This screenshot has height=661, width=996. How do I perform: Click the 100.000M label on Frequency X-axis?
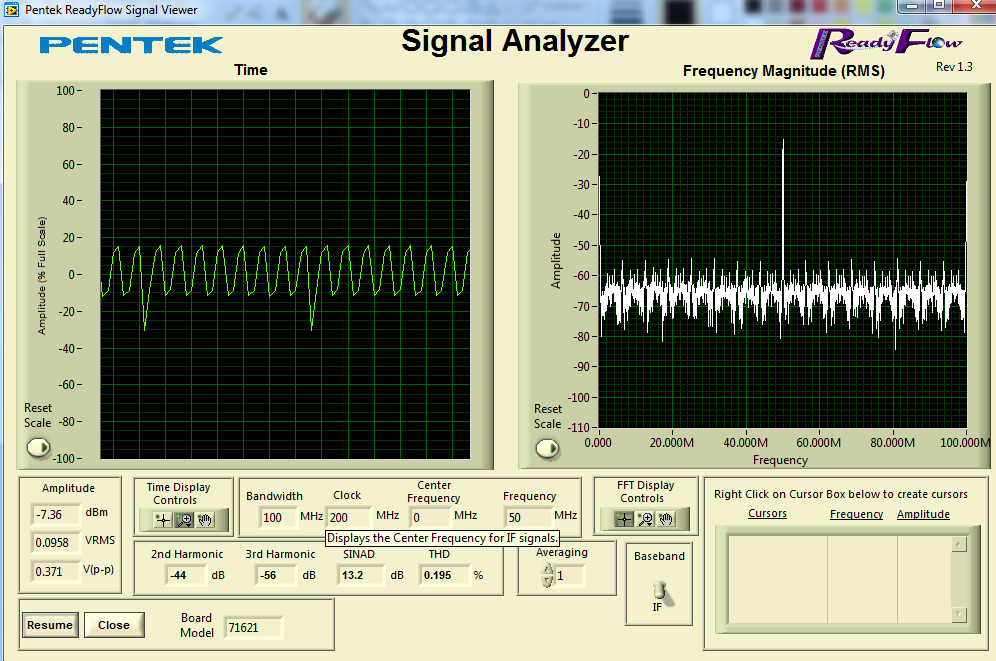click(x=965, y=443)
